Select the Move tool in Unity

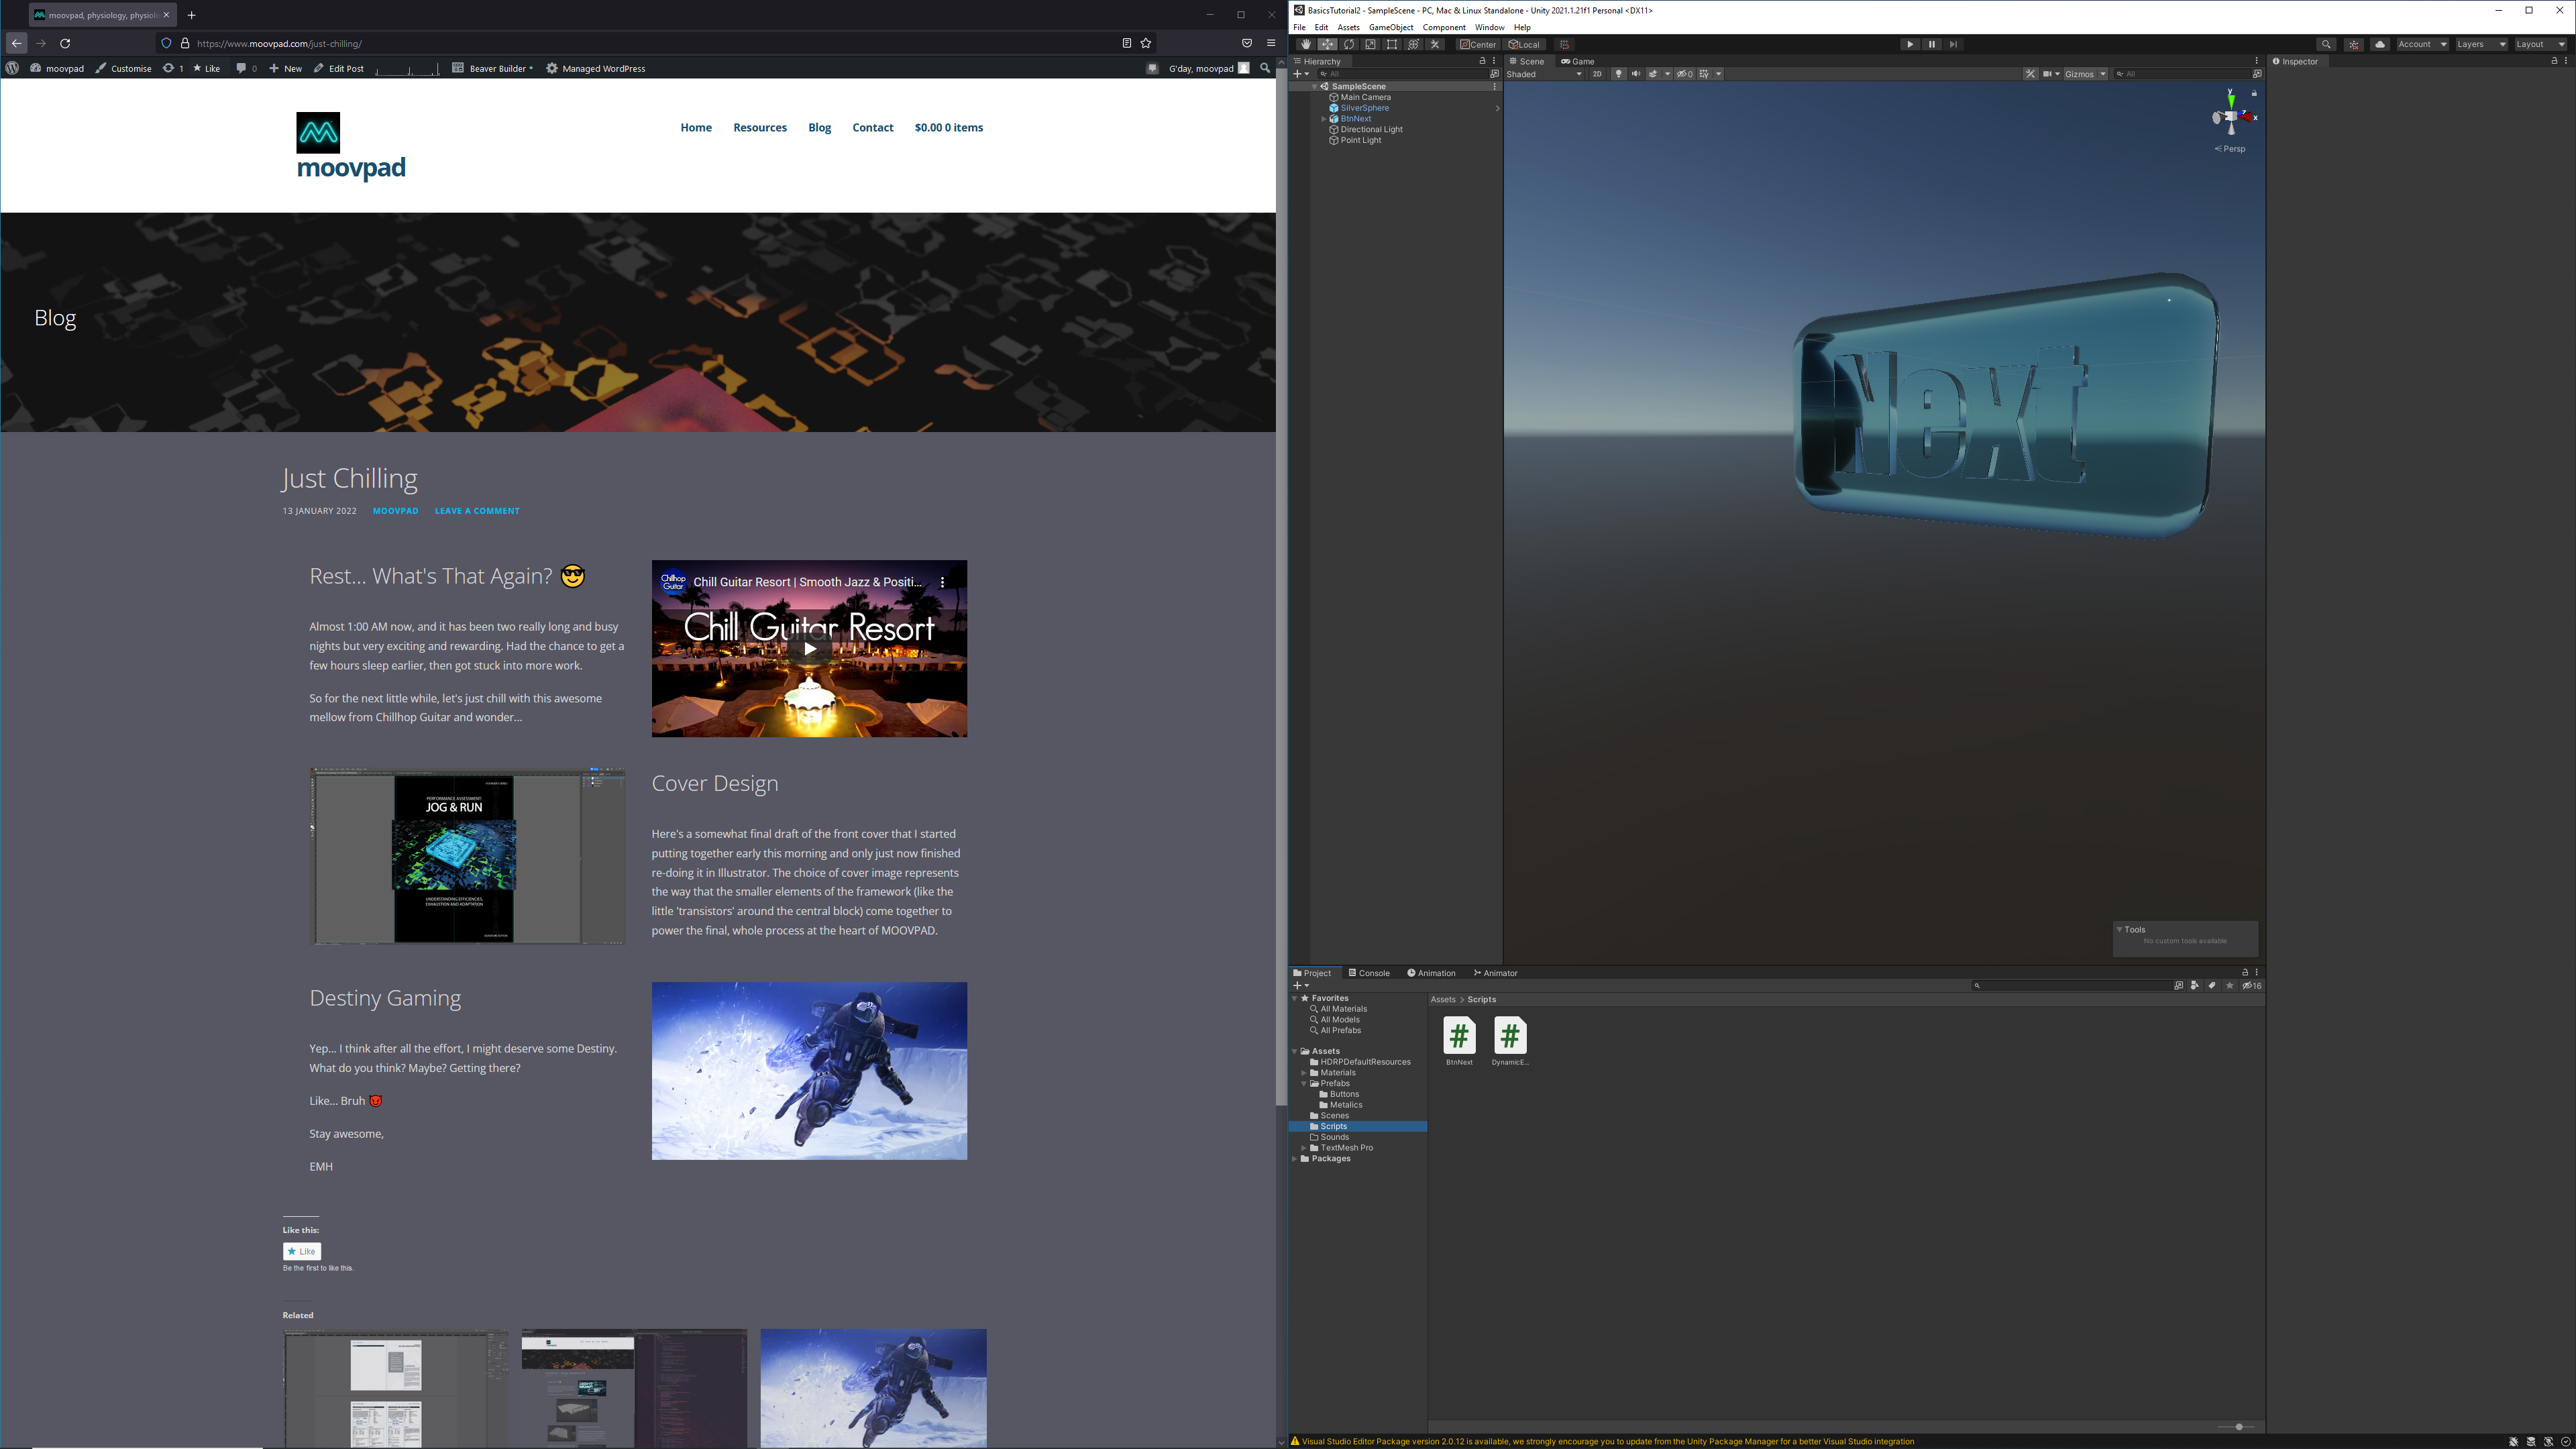tap(1327, 44)
